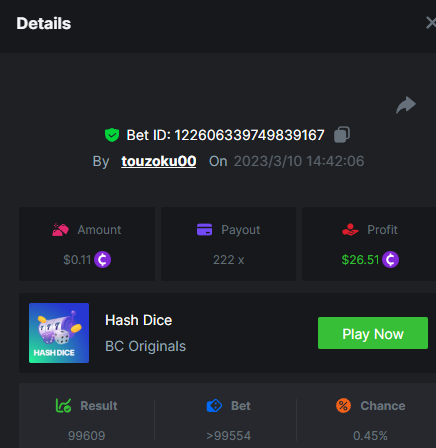
Task: Click the BC Originals provider label
Action: pos(145,346)
